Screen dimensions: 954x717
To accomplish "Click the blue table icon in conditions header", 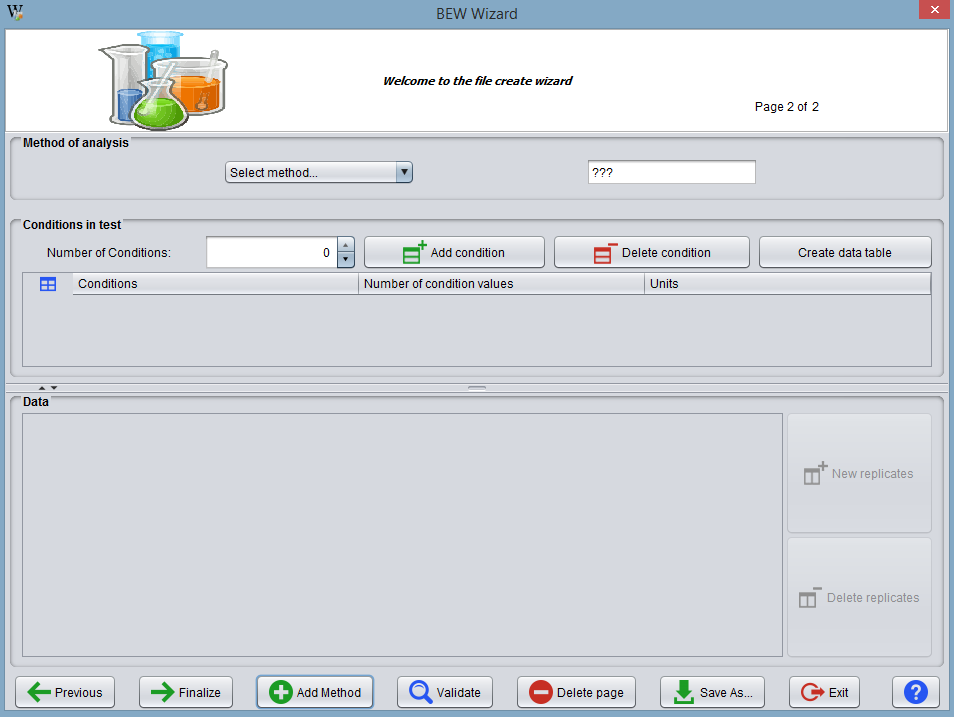I will pyautogui.click(x=48, y=284).
